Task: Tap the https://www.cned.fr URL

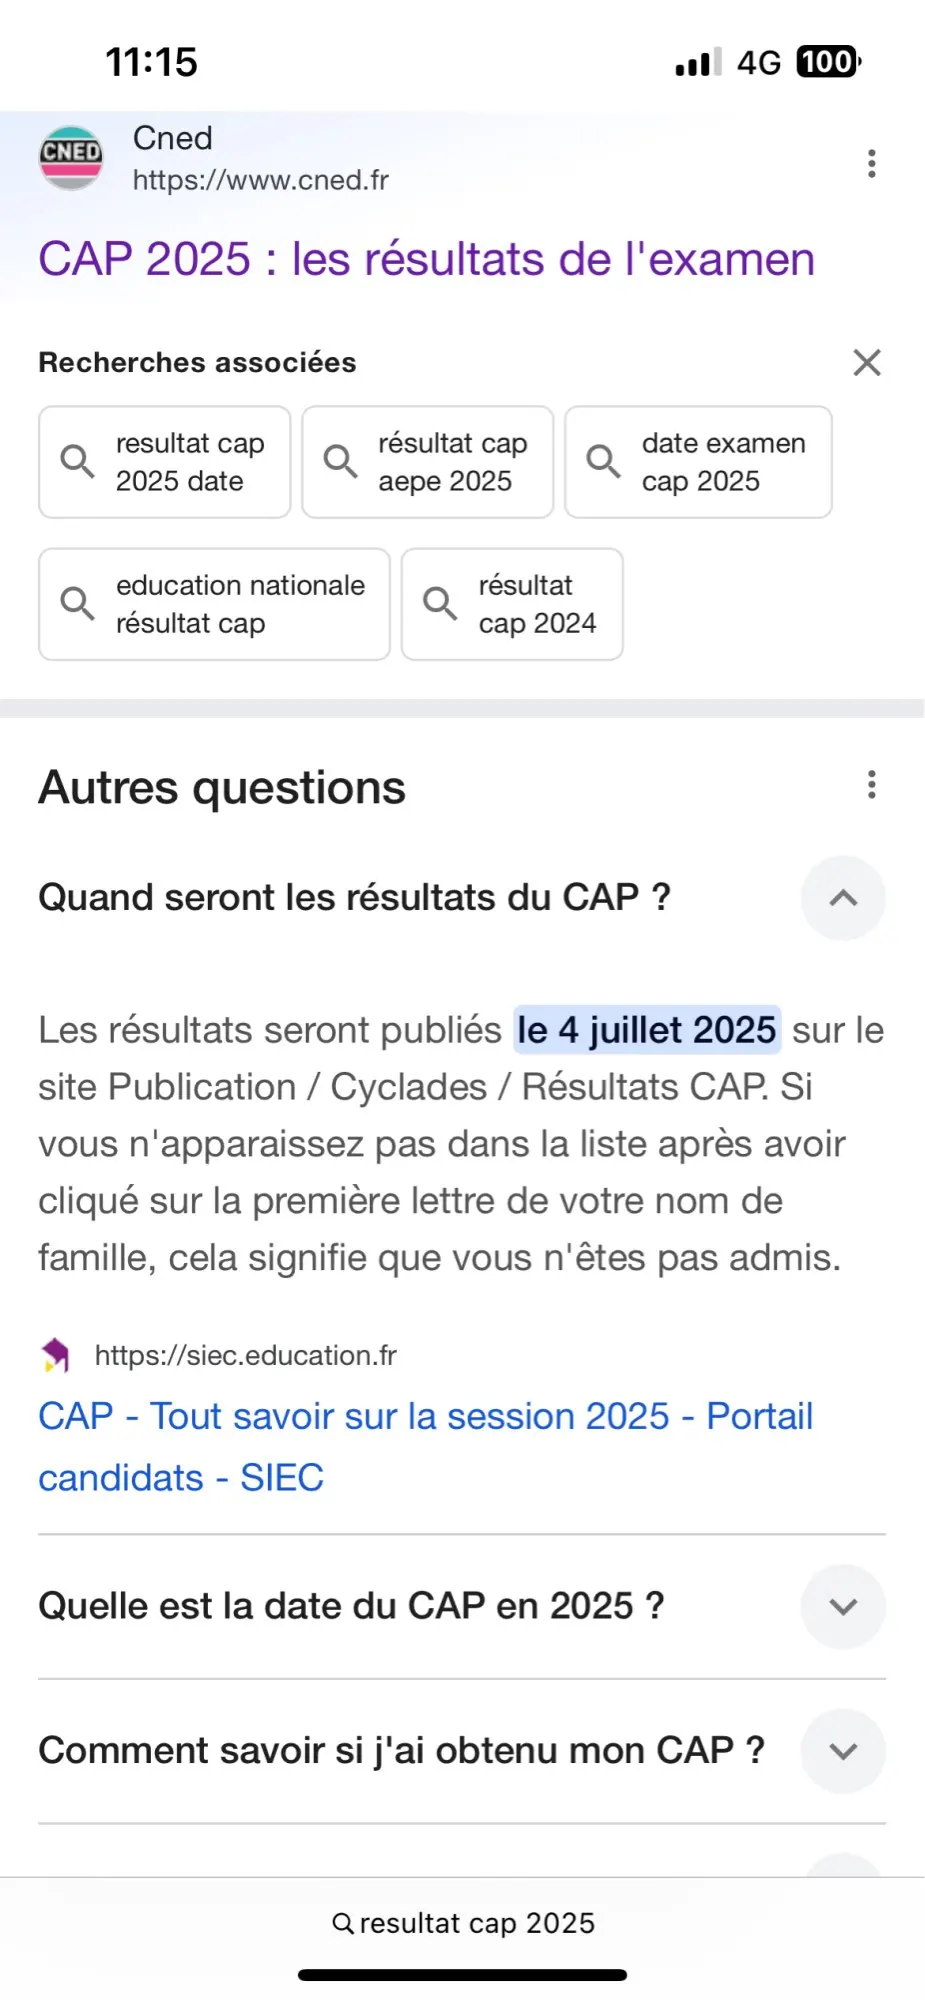Action: 260,180
